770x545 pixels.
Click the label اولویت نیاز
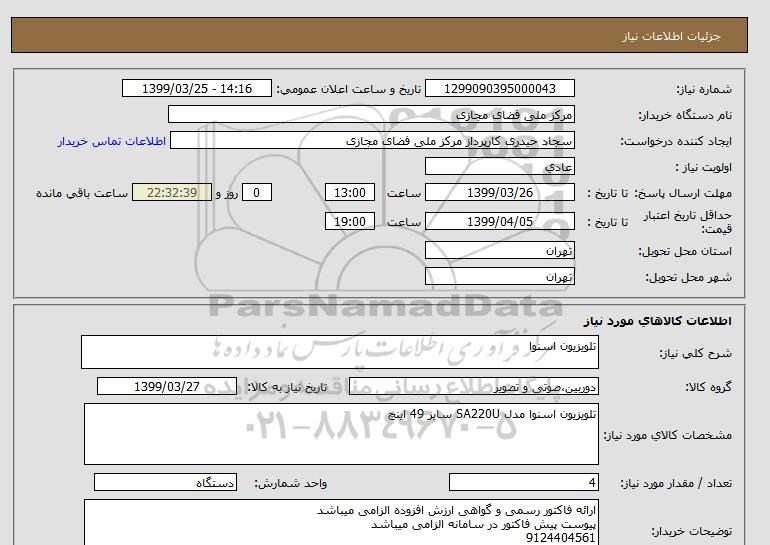coord(703,167)
